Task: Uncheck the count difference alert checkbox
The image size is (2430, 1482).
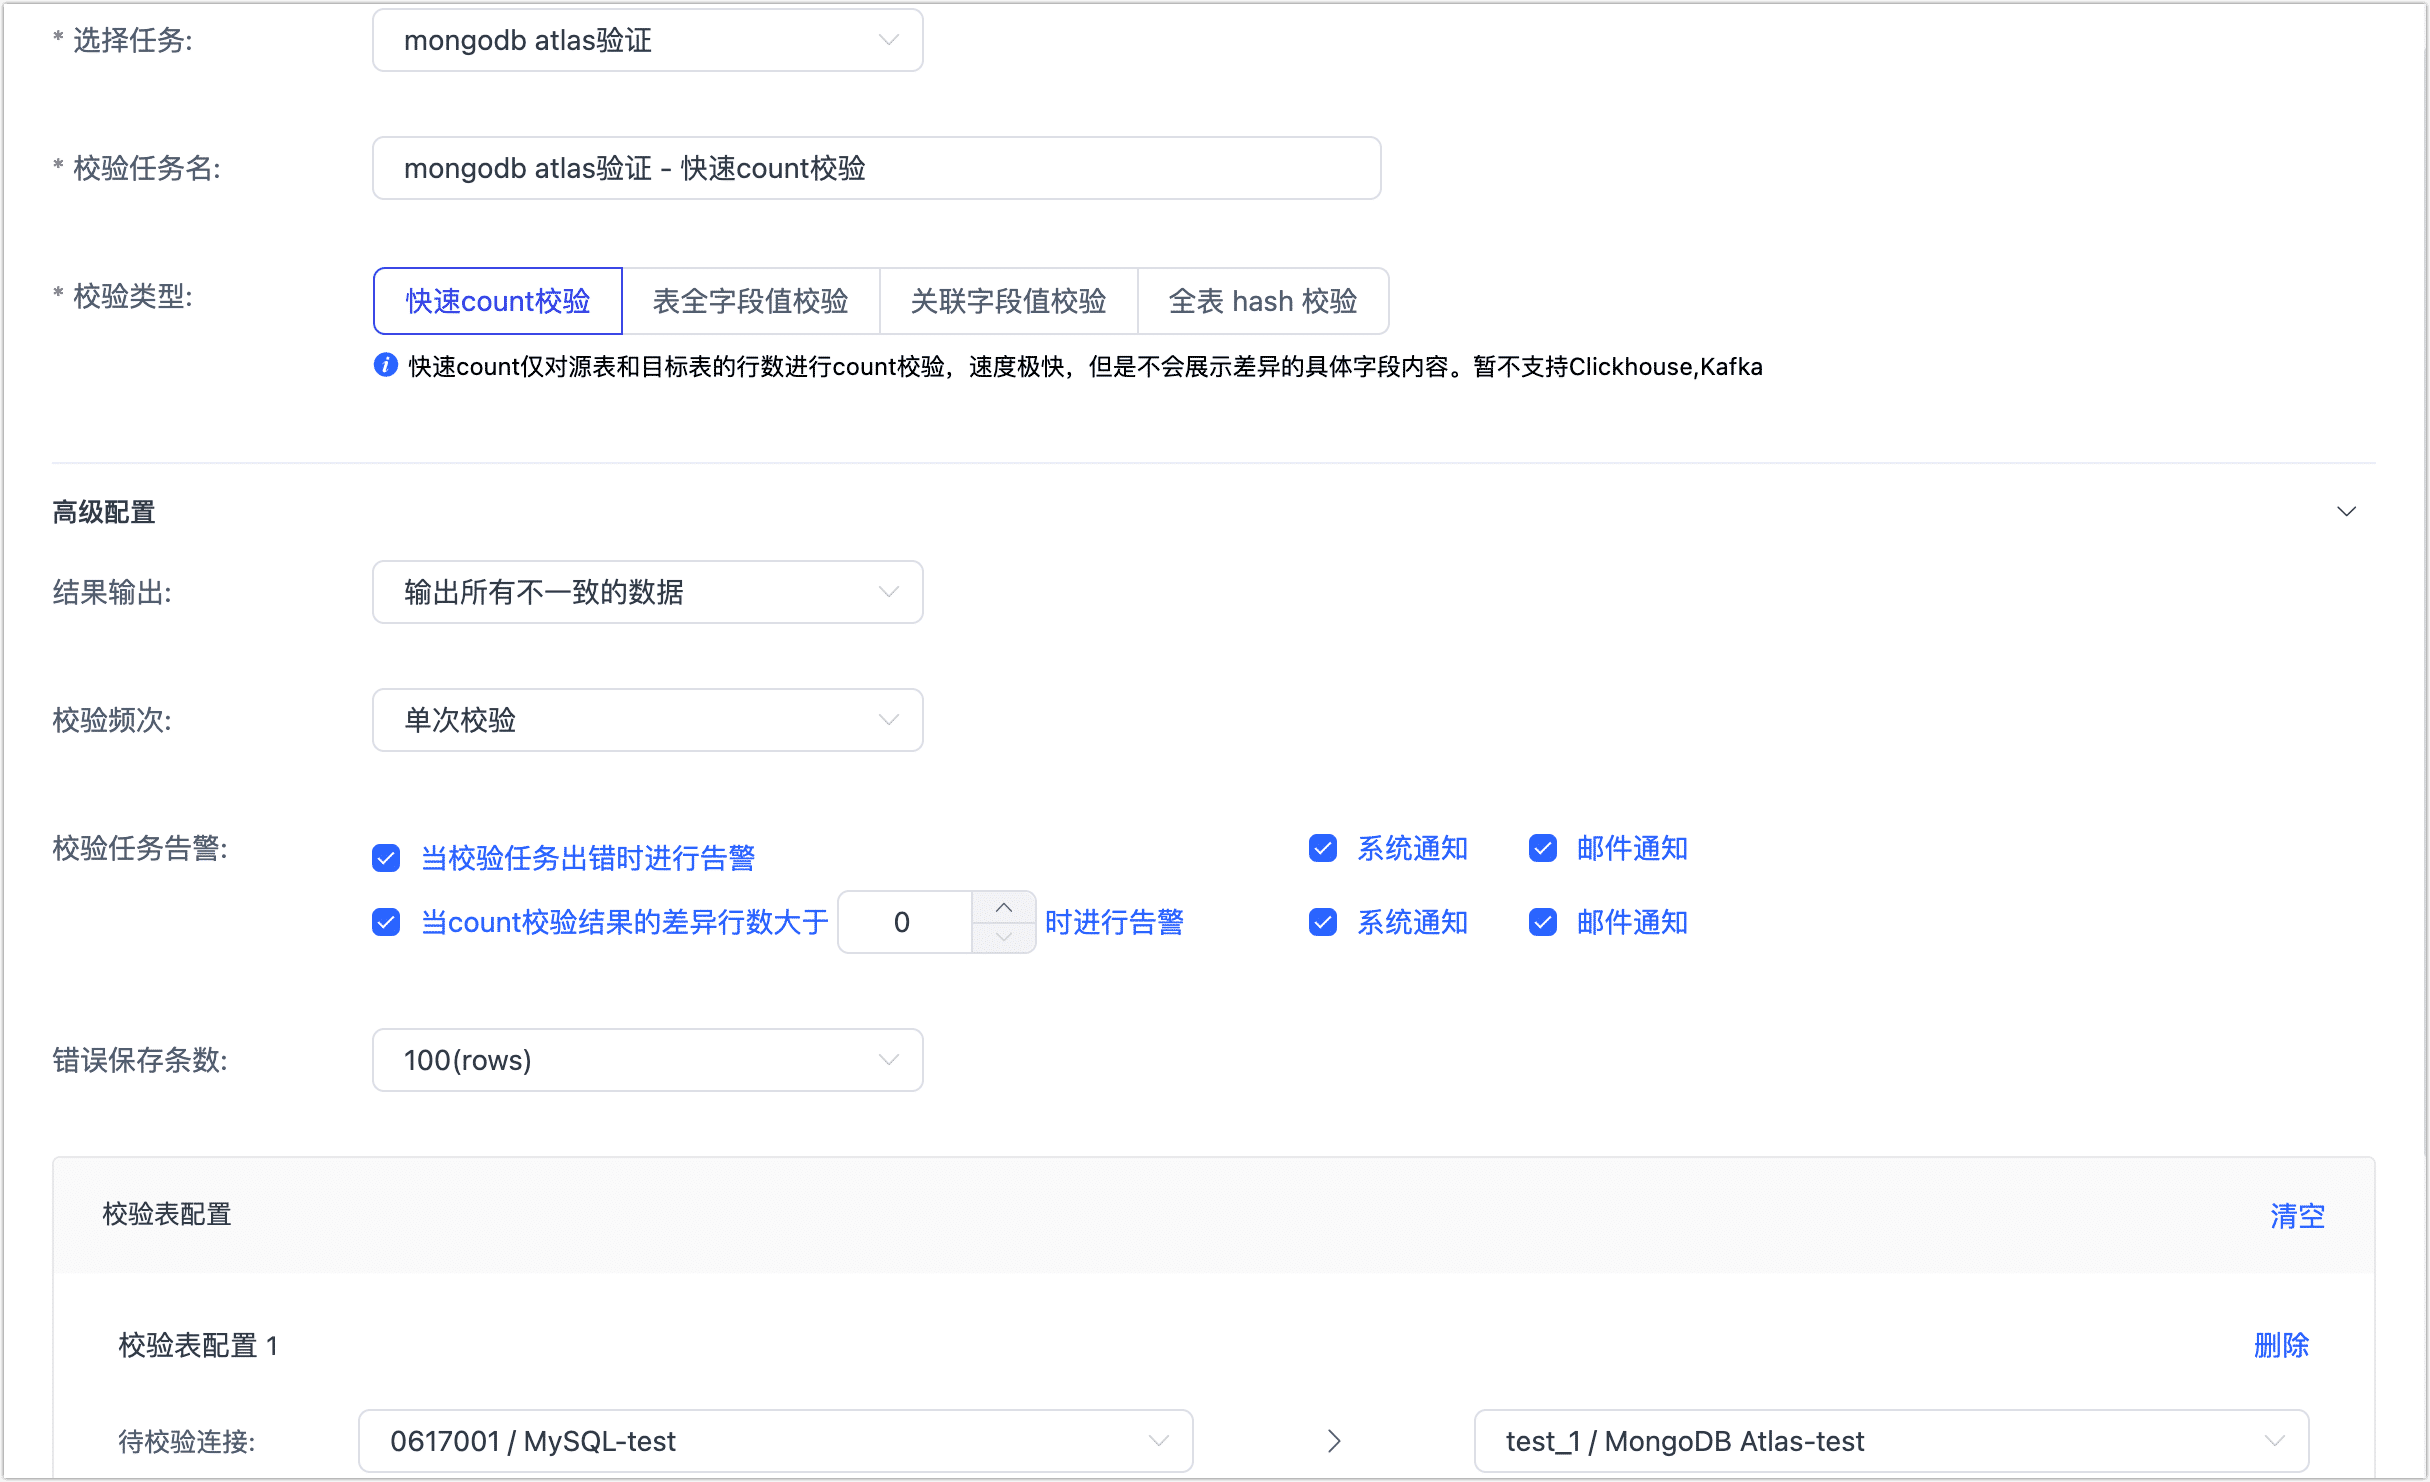Action: pos(386,922)
